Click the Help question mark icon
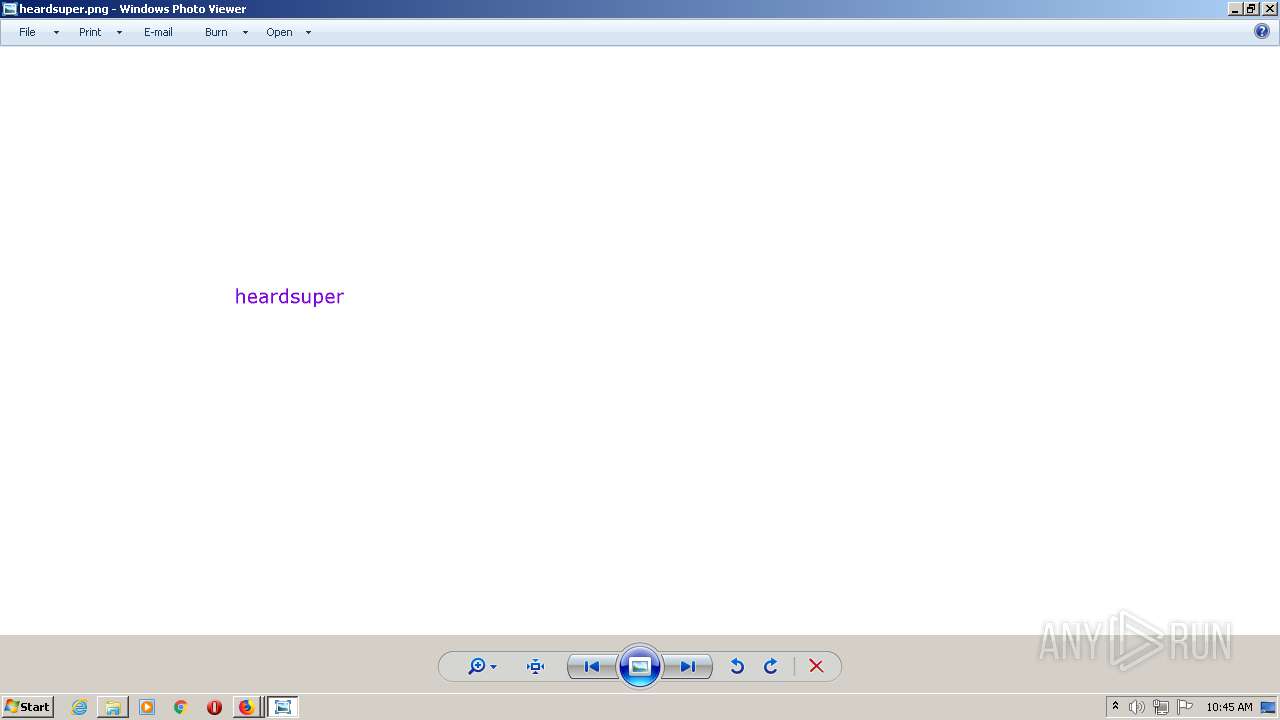Viewport: 1280px width, 720px height. [1262, 31]
